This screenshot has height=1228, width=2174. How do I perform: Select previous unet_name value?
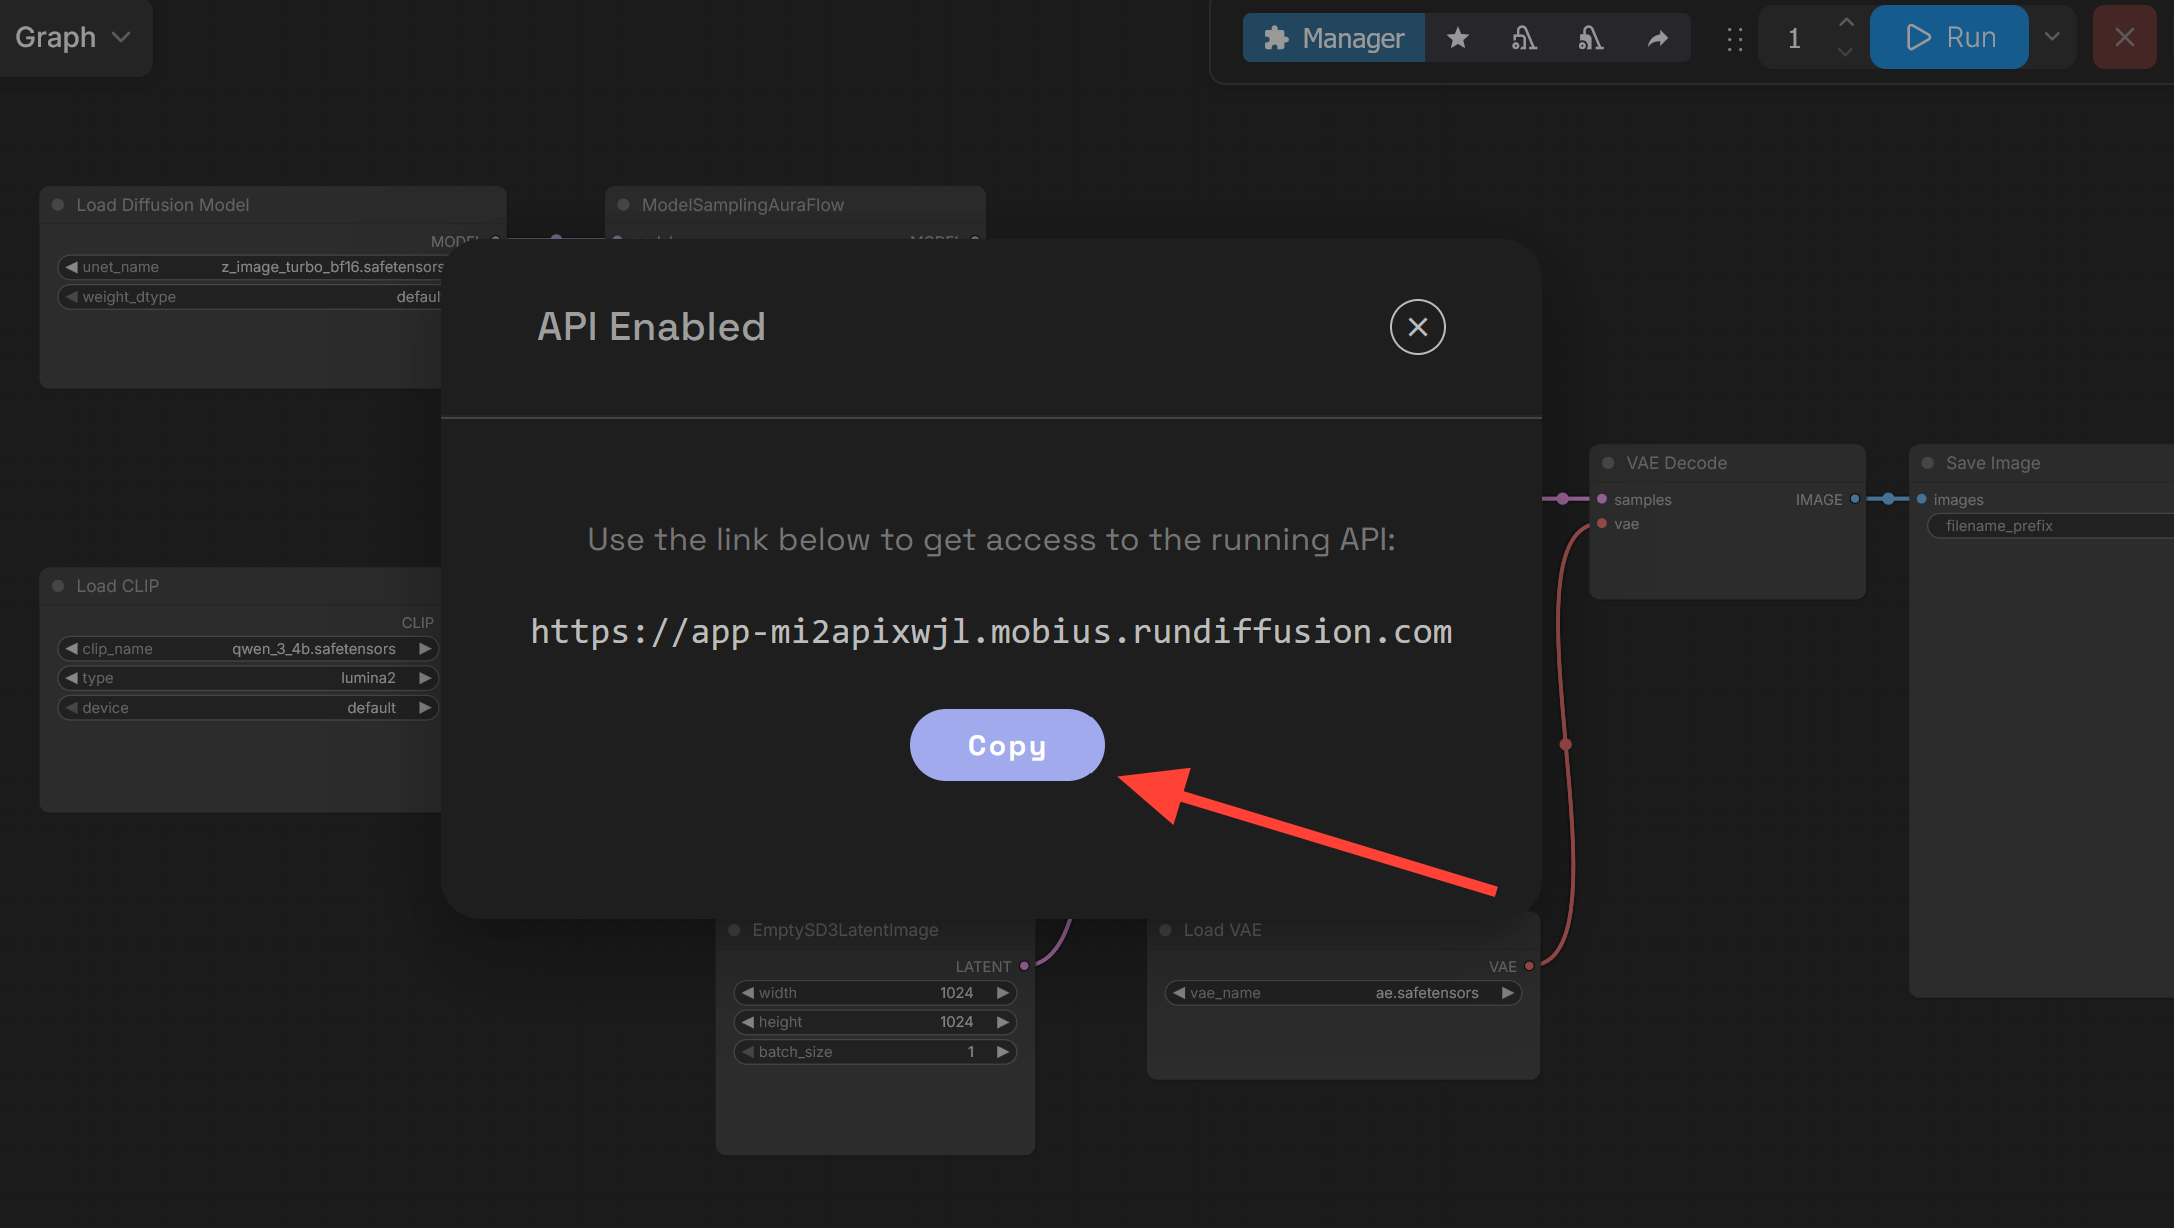tap(71, 267)
